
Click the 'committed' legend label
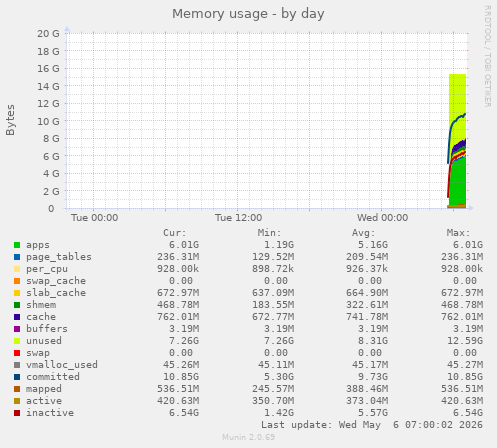pos(53,377)
